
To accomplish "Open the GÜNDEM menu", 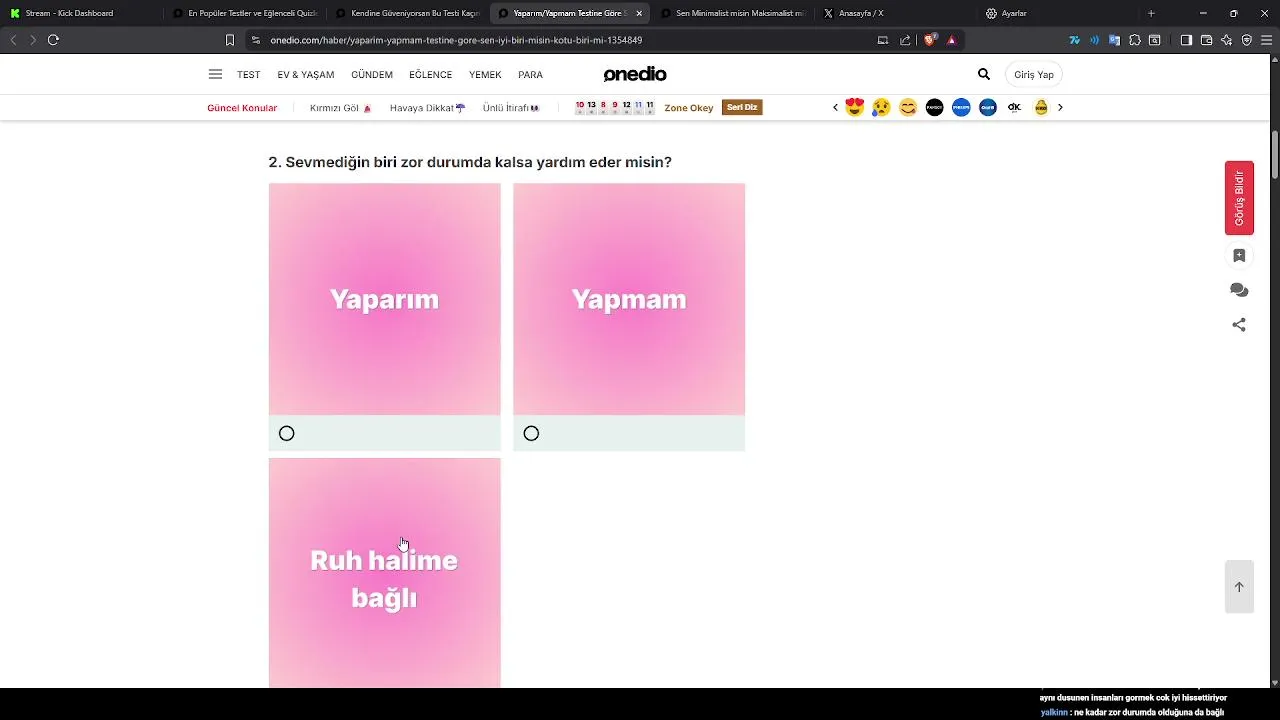I will pyautogui.click(x=372, y=75).
